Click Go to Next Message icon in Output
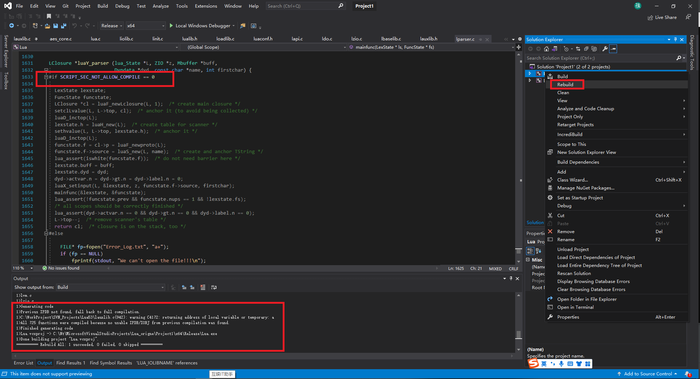 tap(192, 287)
